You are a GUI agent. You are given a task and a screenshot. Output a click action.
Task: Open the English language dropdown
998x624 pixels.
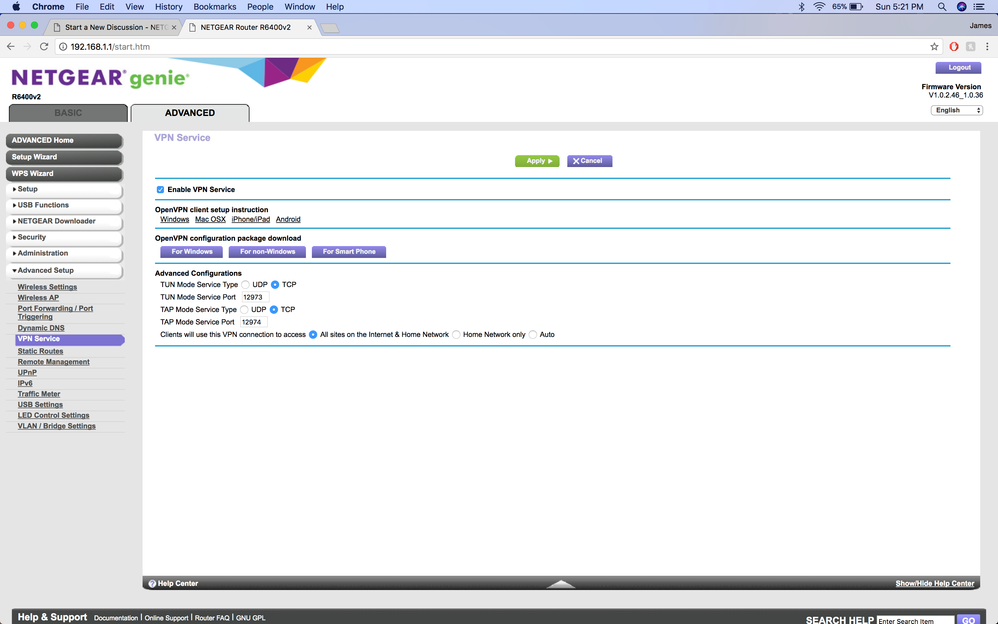click(x=957, y=110)
